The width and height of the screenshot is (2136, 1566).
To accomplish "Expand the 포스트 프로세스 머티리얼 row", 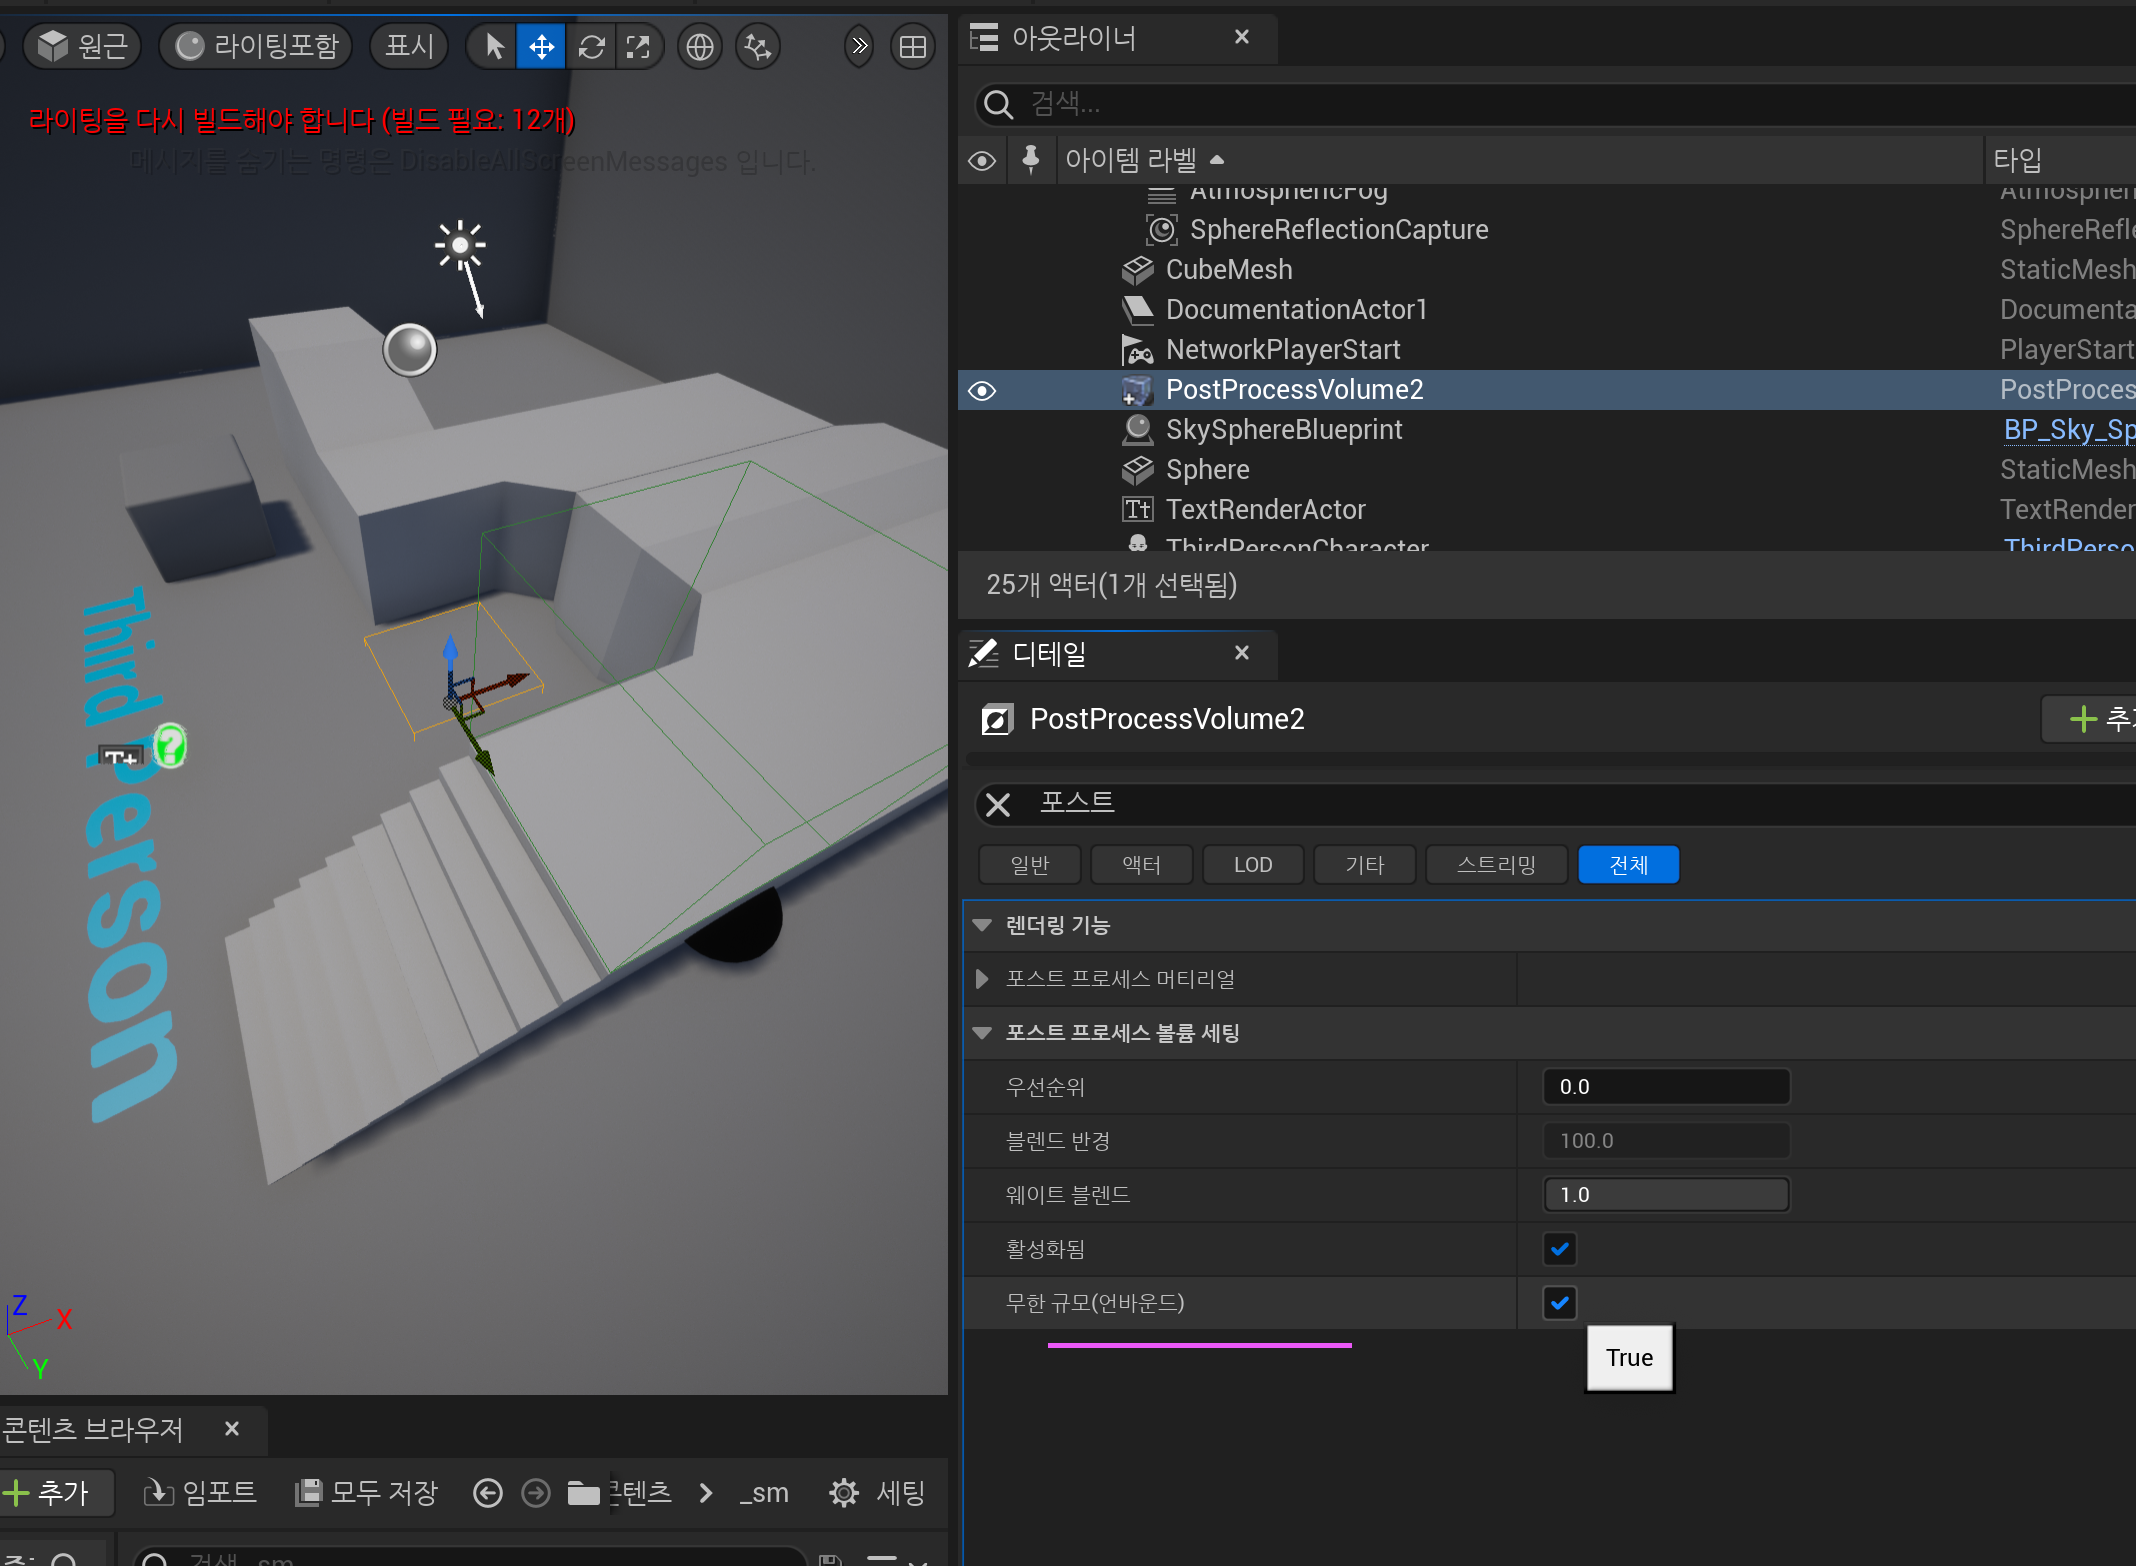I will tap(982, 979).
